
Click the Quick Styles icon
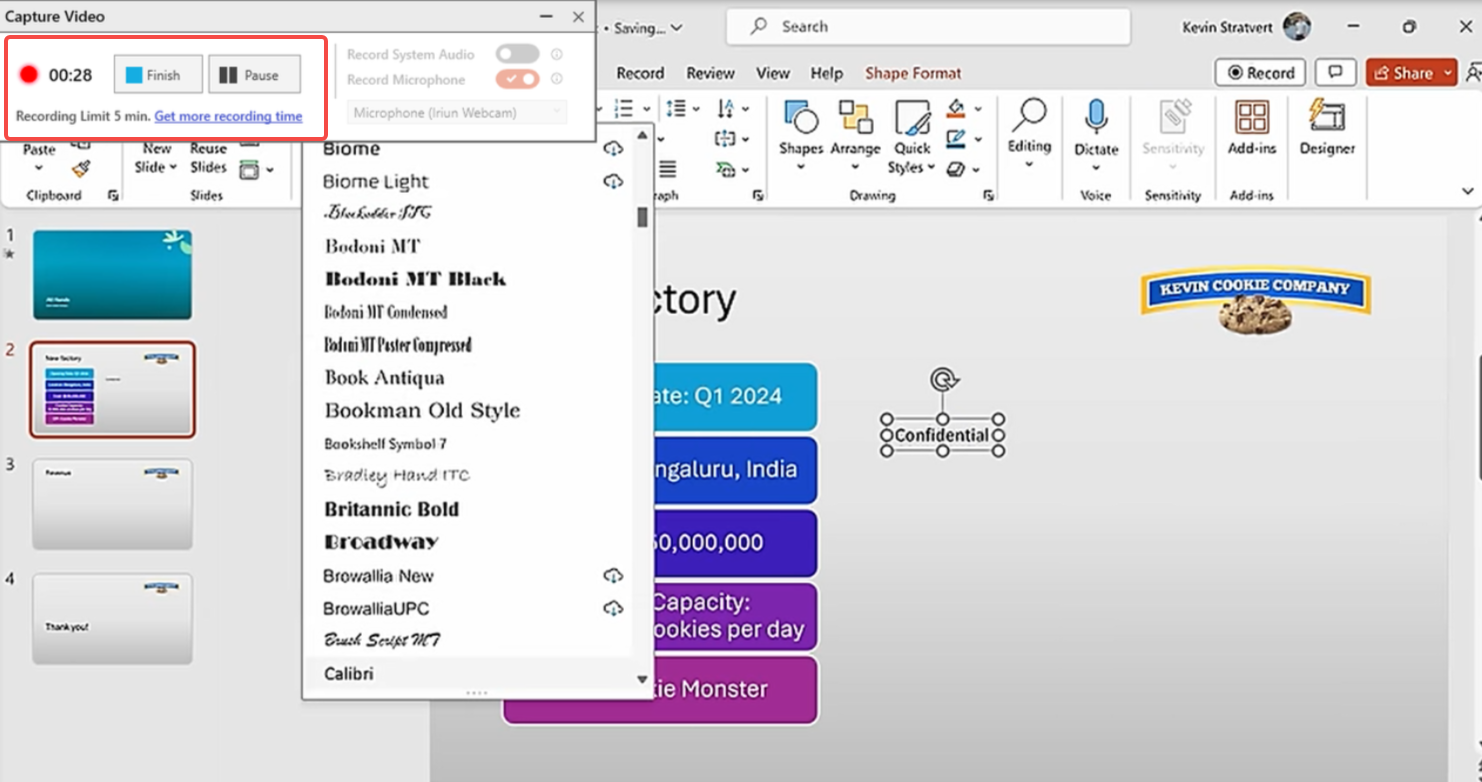[912, 119]
